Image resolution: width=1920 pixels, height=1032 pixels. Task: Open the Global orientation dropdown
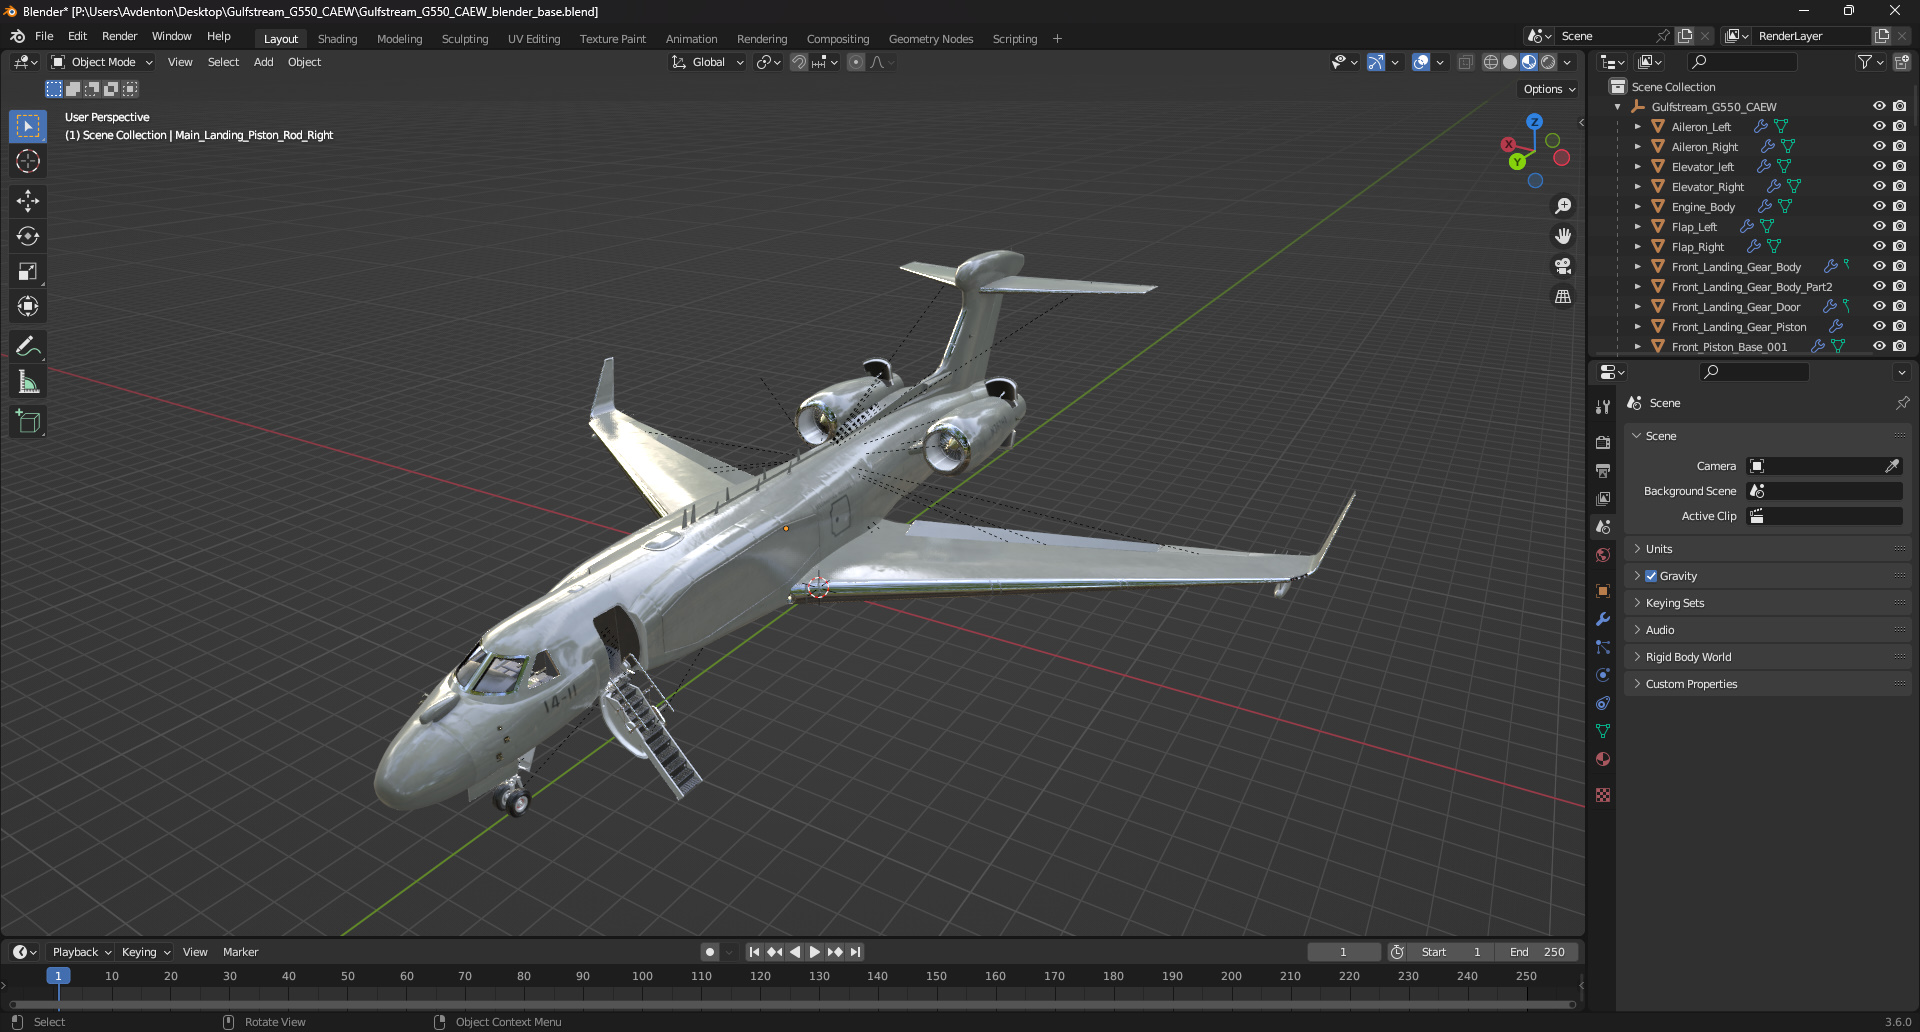pos(708,62)
